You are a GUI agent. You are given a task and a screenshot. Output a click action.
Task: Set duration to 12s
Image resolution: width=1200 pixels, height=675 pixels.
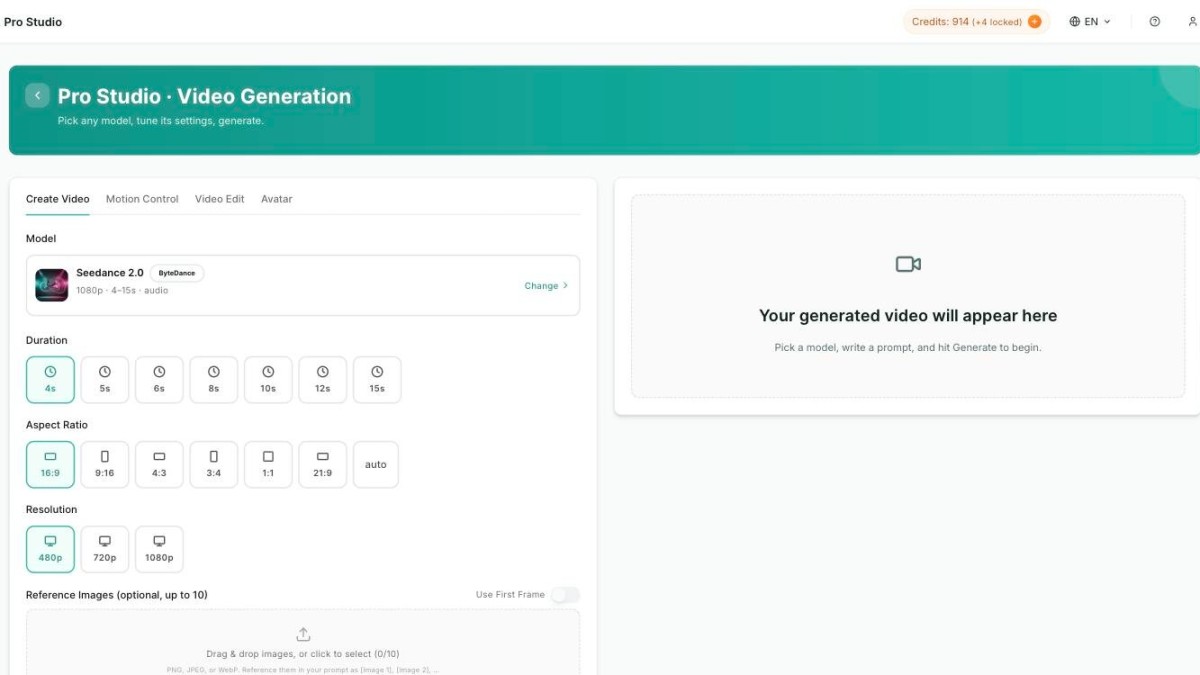pyautogui.click(x=322, y=380)
